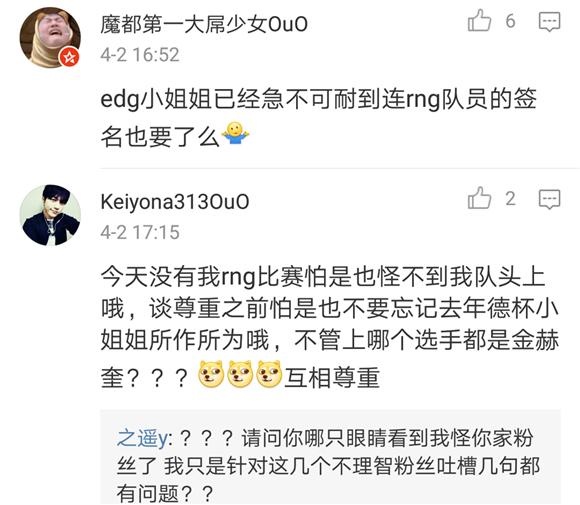This screenshot has height=505, width=580.
Task: Like the comment by Keiyona313OuO
Action: click(x=479, y=198)
